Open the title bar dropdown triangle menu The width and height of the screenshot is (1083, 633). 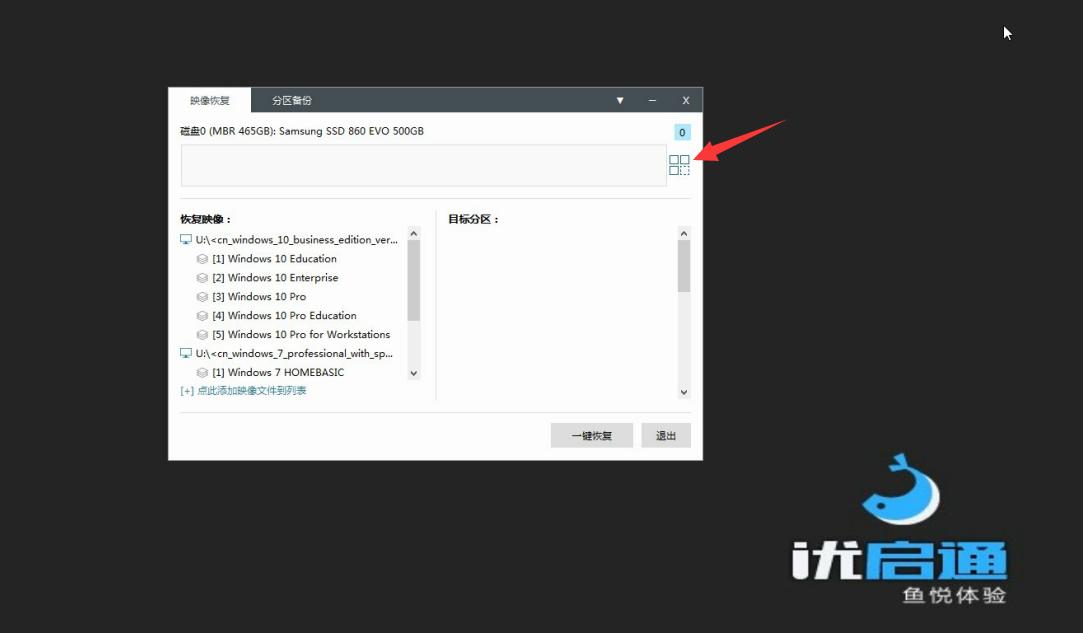pyautogui.click(x=620, y=100)
